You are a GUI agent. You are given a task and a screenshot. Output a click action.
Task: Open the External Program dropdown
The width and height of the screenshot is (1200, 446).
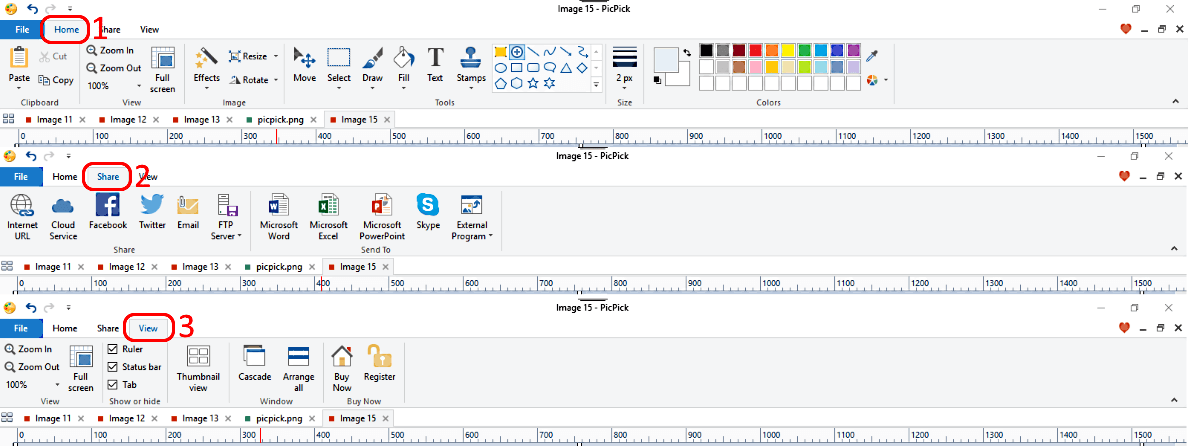pyautogui.click(x=471, y=217)
